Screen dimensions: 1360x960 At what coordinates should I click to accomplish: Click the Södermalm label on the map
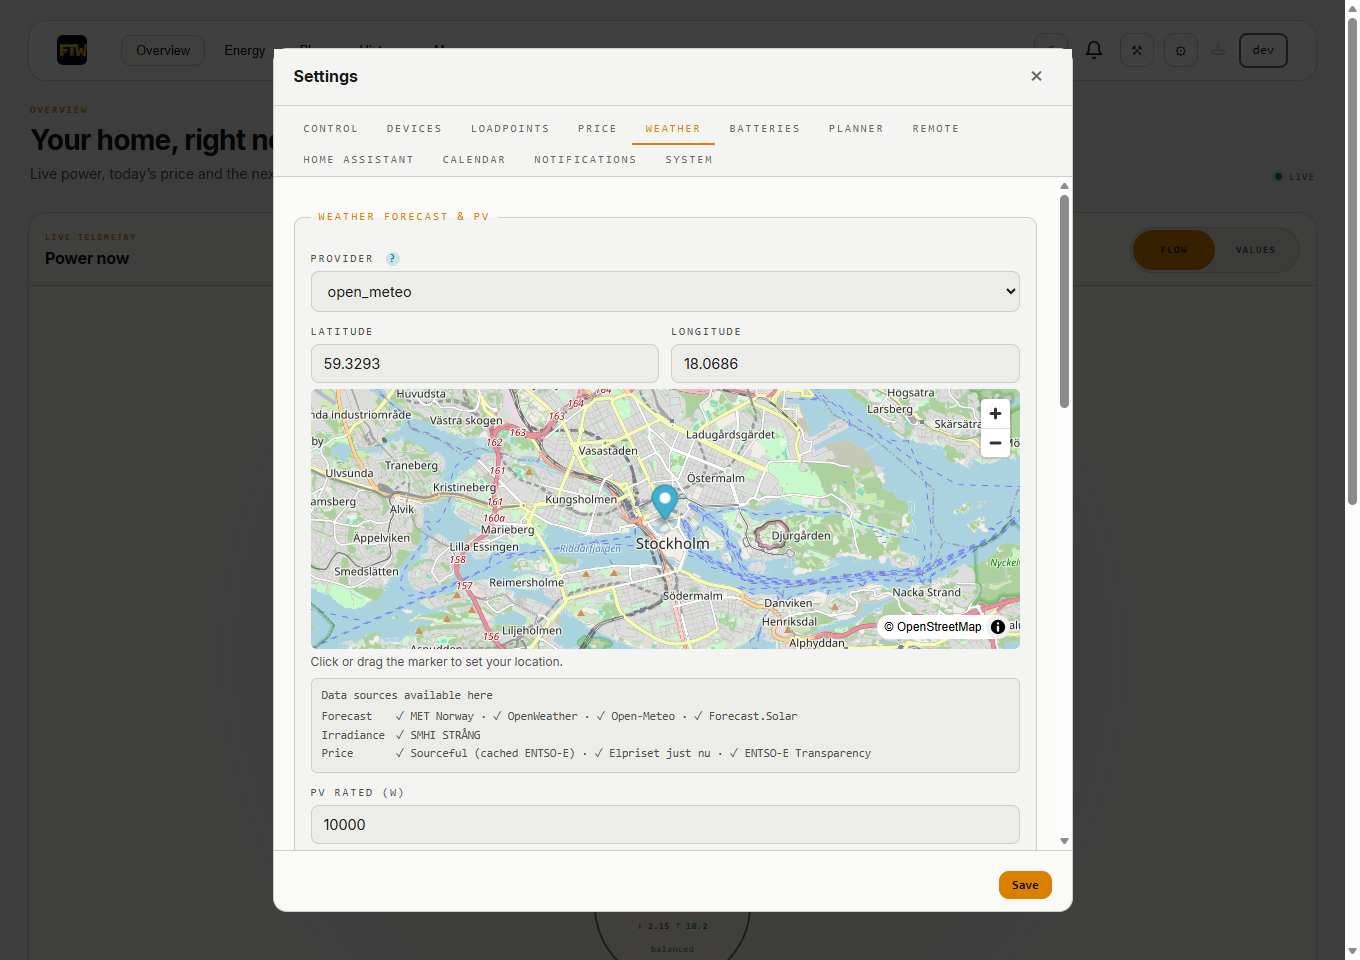point(693,596)
